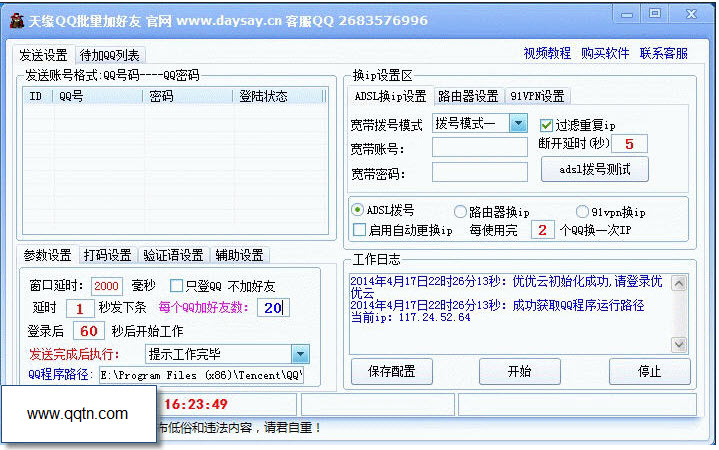Switch to 路由器设置 tab
The image size is (719, 450).
(x=468, y=96)
